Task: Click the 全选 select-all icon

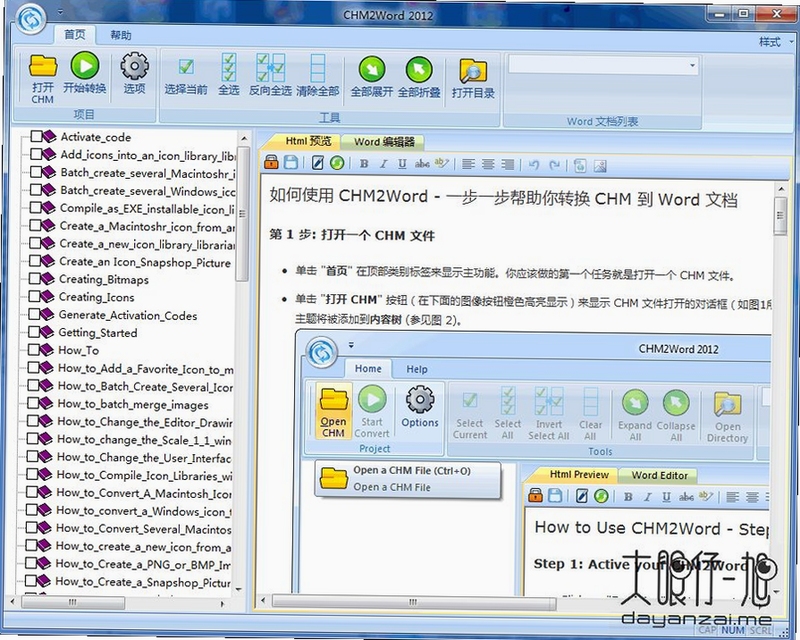Action: pos(229,67)
